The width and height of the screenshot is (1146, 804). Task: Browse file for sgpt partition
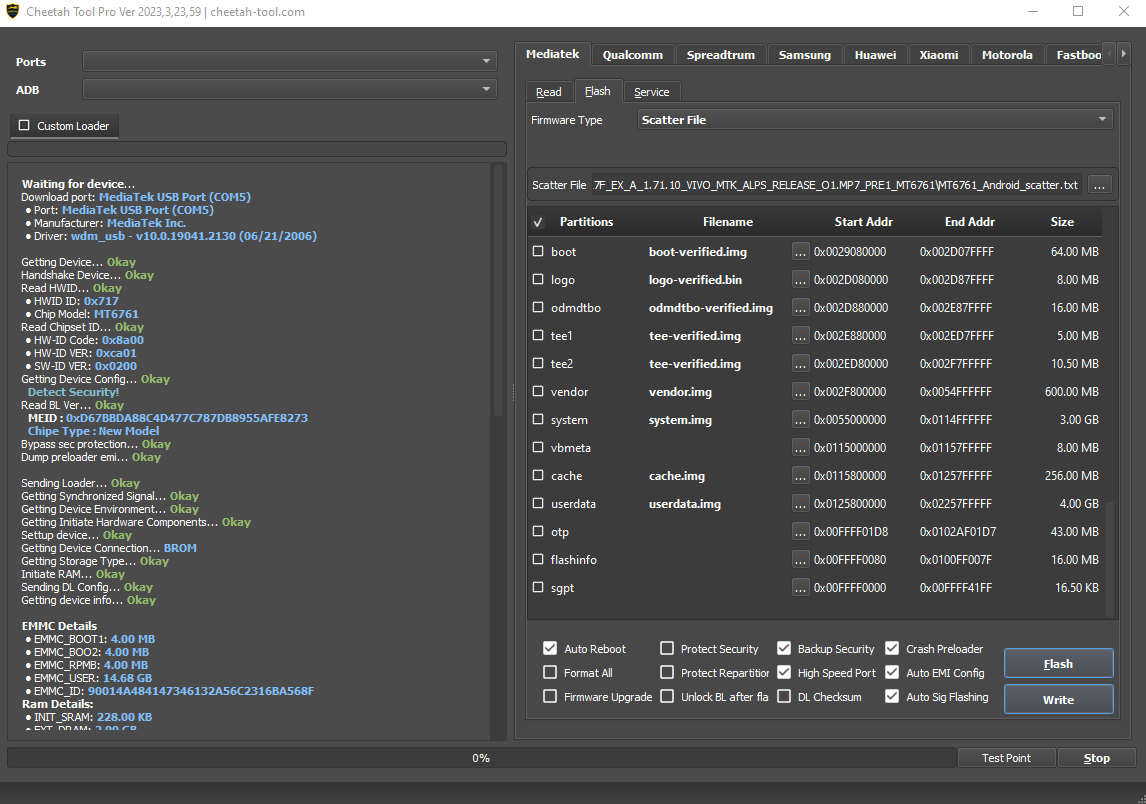tap(800, 588)
